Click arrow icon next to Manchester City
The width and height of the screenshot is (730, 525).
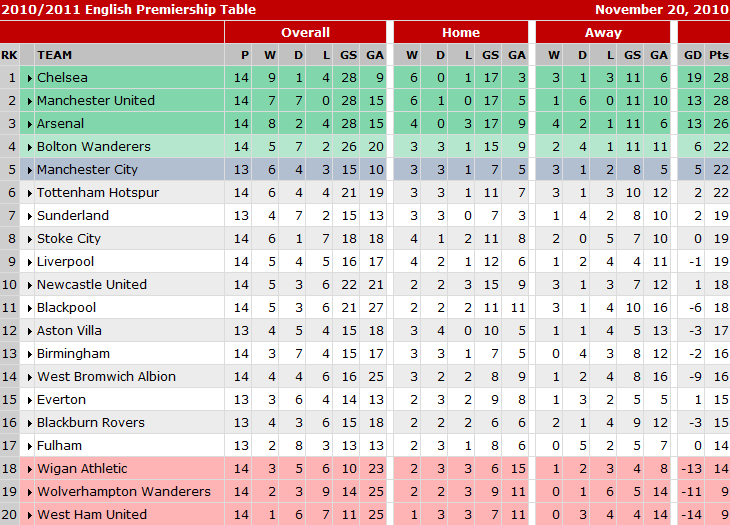pyautogui.click(x=29, y=170)
